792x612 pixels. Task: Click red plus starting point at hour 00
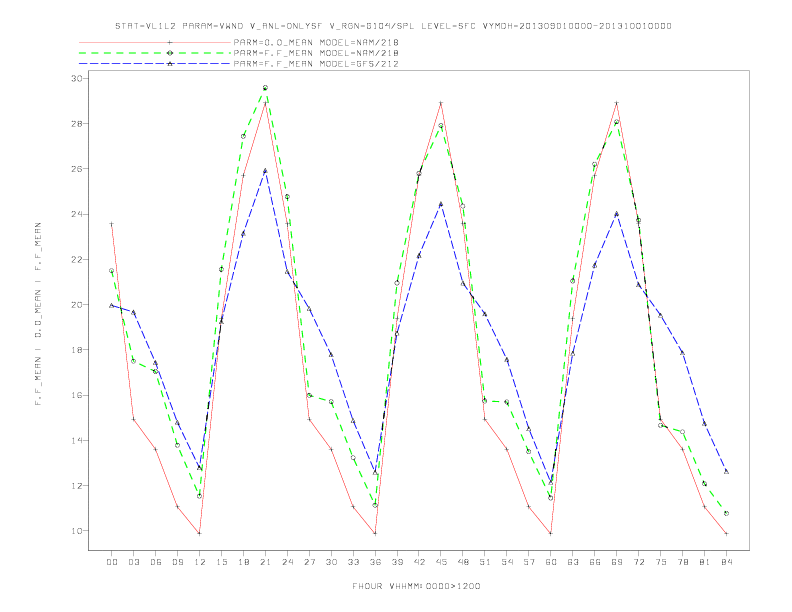pyautogui.click(x=112, y=224)
